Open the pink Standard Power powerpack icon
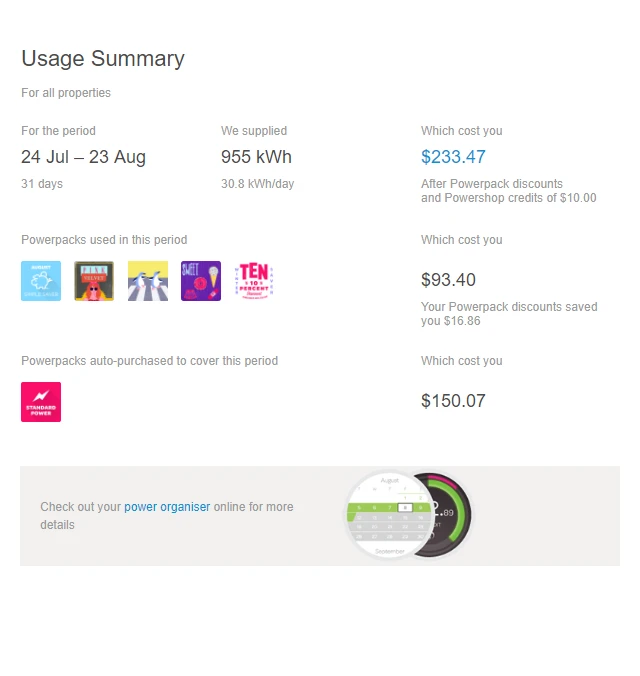Screen dimensions: 640x676 (41, 402)
